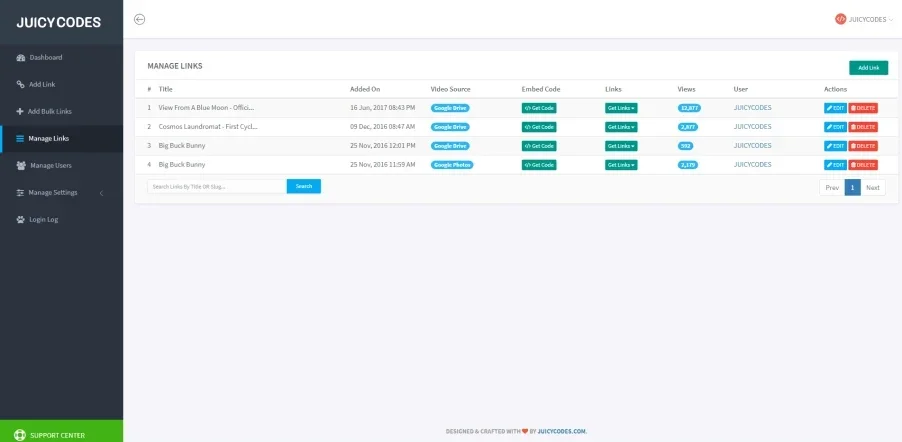This screenshot has height=442, width=902.
Task: Click the JUICYCODES red avatar icon
Action: pyautogui.click(x=840, y=19)
